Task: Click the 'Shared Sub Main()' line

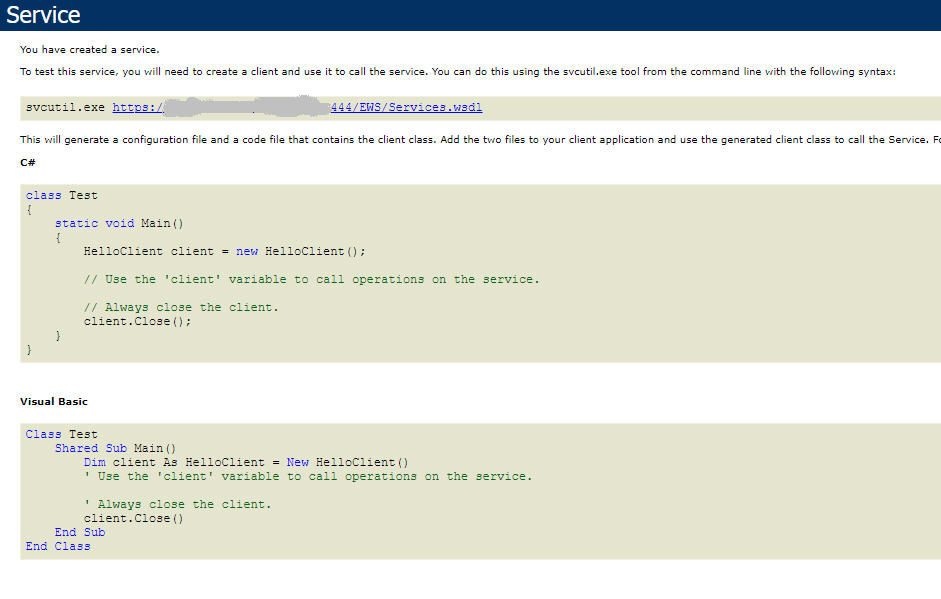Action: 115,448
